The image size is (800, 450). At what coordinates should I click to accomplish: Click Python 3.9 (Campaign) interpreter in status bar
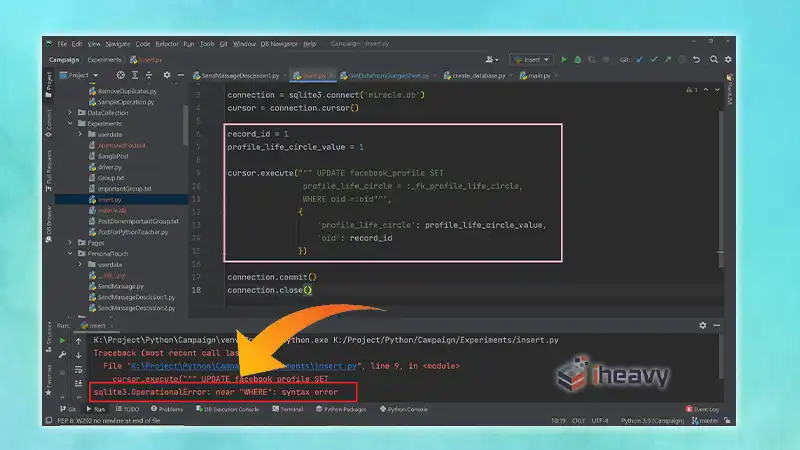pyautogui.click(x=652, y=421)
